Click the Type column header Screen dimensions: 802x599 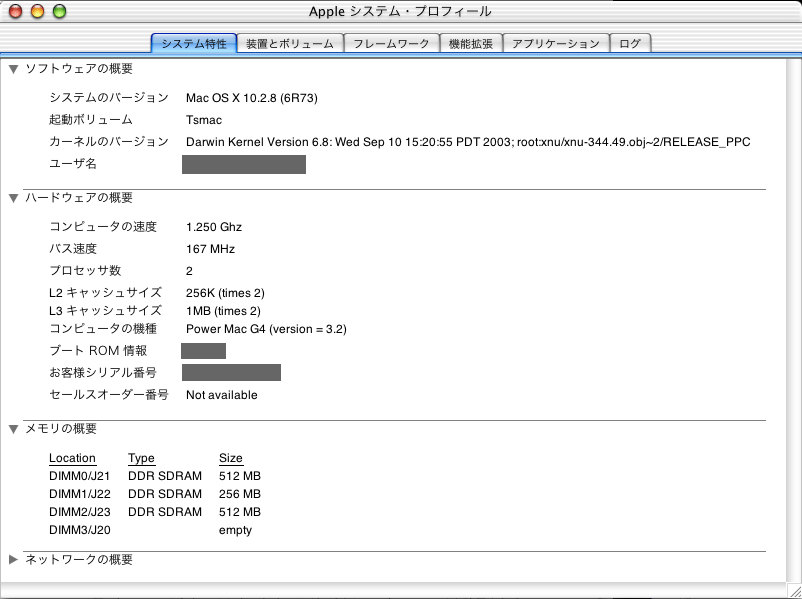[x=141, y=458]
